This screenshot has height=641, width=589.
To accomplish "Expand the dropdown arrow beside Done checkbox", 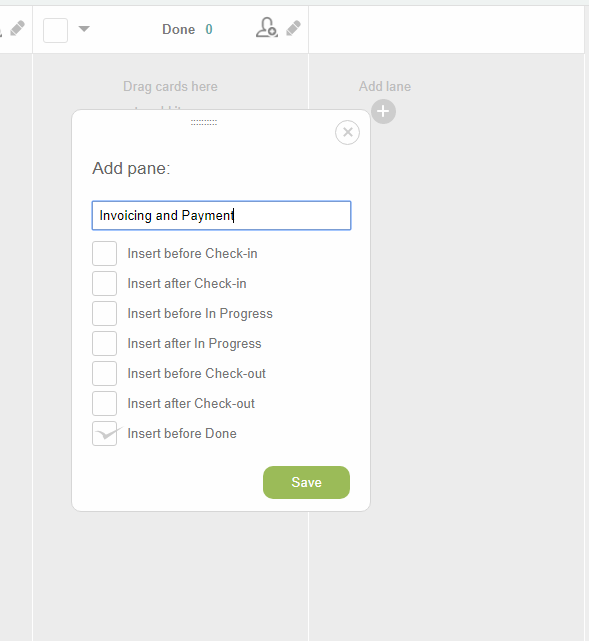I will (84, 29).
